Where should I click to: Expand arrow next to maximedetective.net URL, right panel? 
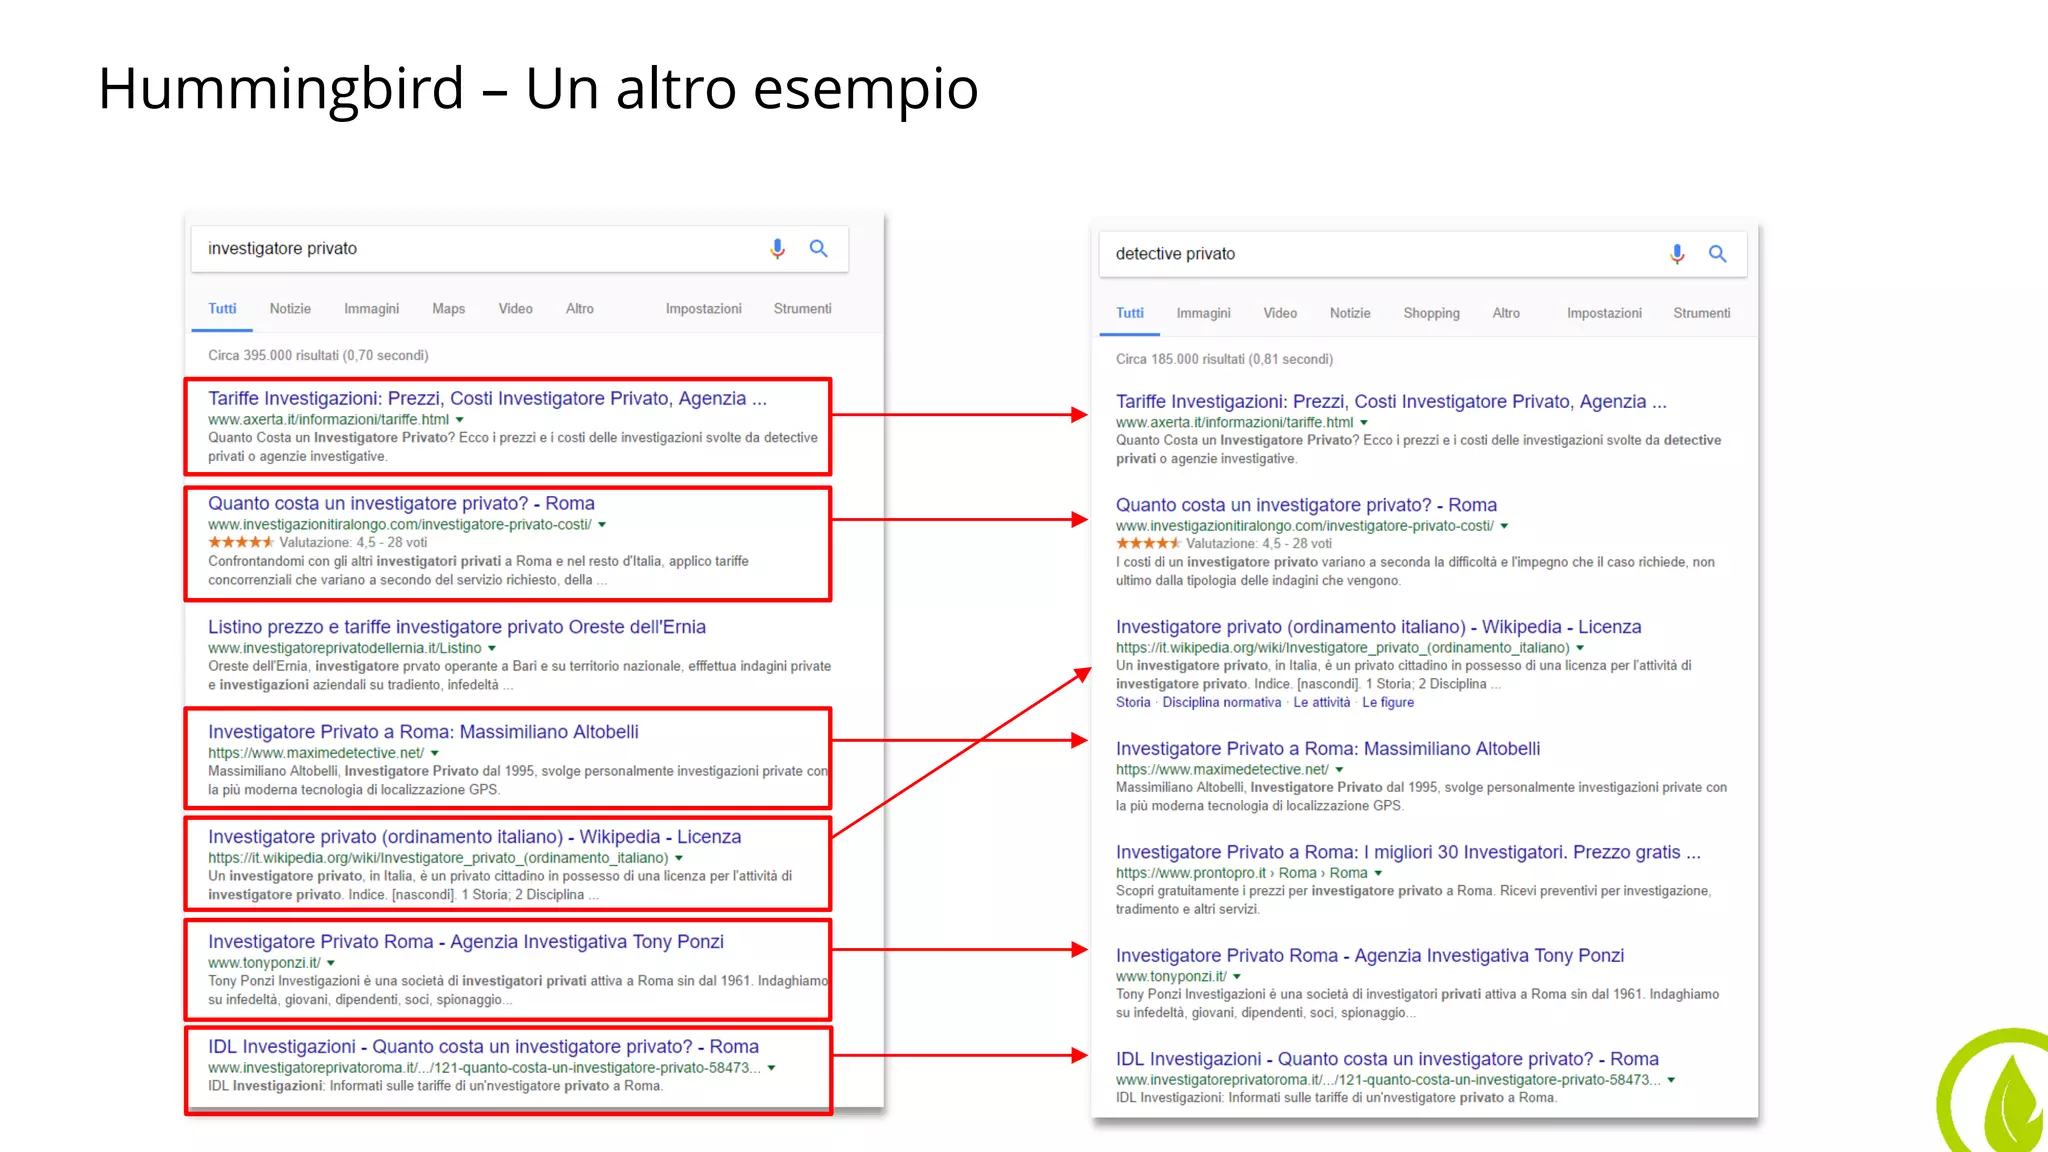[x=1339, y=770]
